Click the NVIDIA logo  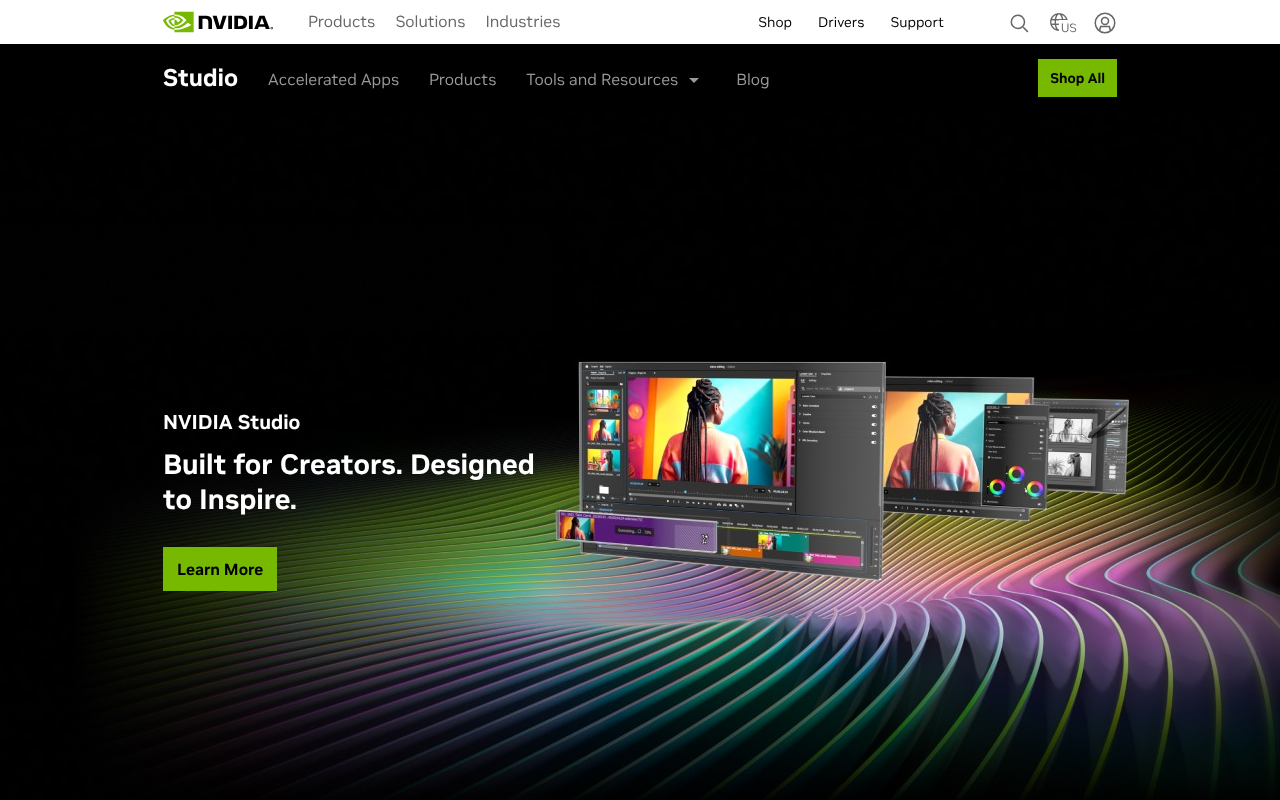click(216, 21)
